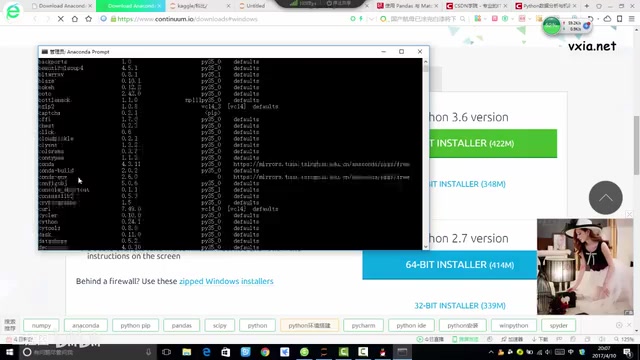Click Anaconda Prompt vertical scrollbar
640x360 pixels.
[426, 154]
